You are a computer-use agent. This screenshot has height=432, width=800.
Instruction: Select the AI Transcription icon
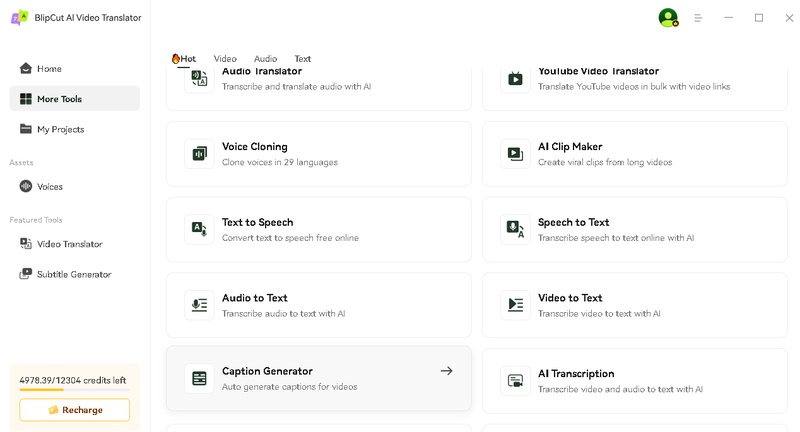click(x=515, y=381)
